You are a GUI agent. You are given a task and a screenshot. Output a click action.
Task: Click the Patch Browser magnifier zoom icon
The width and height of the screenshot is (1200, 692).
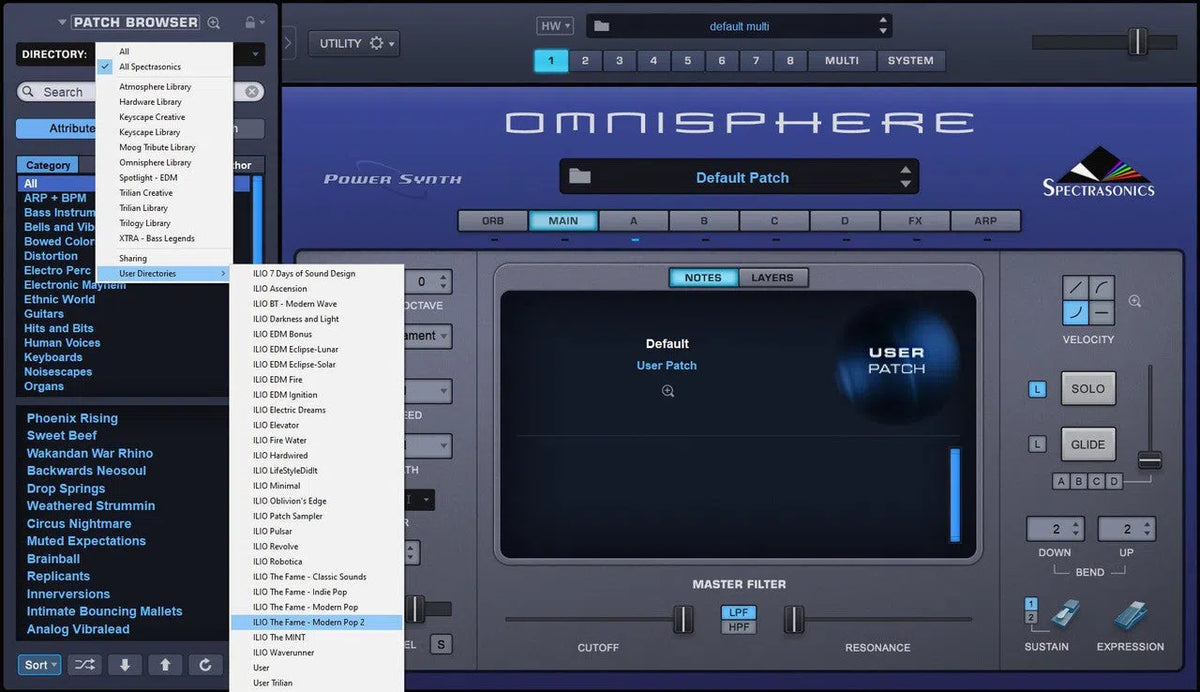(213, 22)
